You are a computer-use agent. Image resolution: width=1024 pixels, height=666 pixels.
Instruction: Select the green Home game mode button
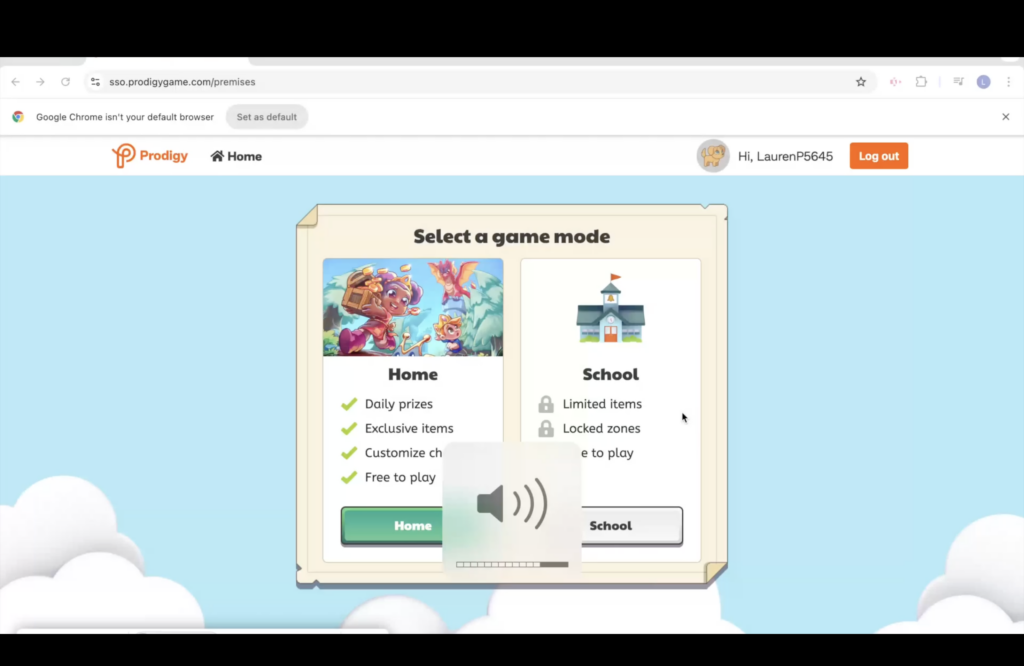click(x=392, y=526)
